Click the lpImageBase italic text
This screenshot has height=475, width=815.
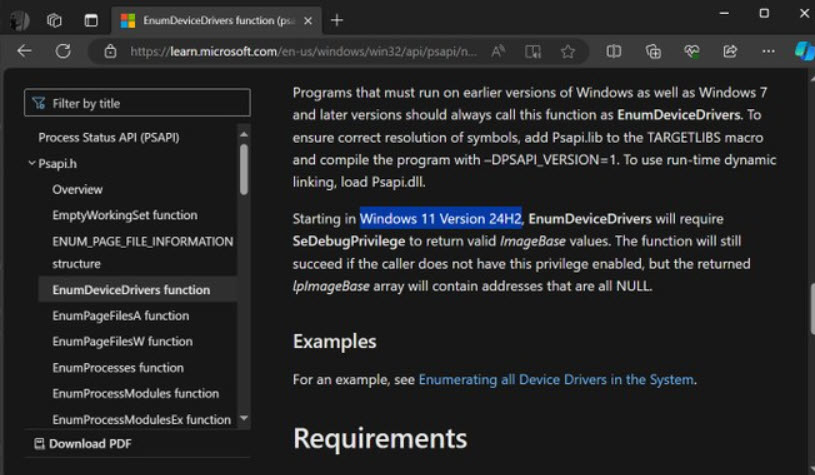[331, 286]
